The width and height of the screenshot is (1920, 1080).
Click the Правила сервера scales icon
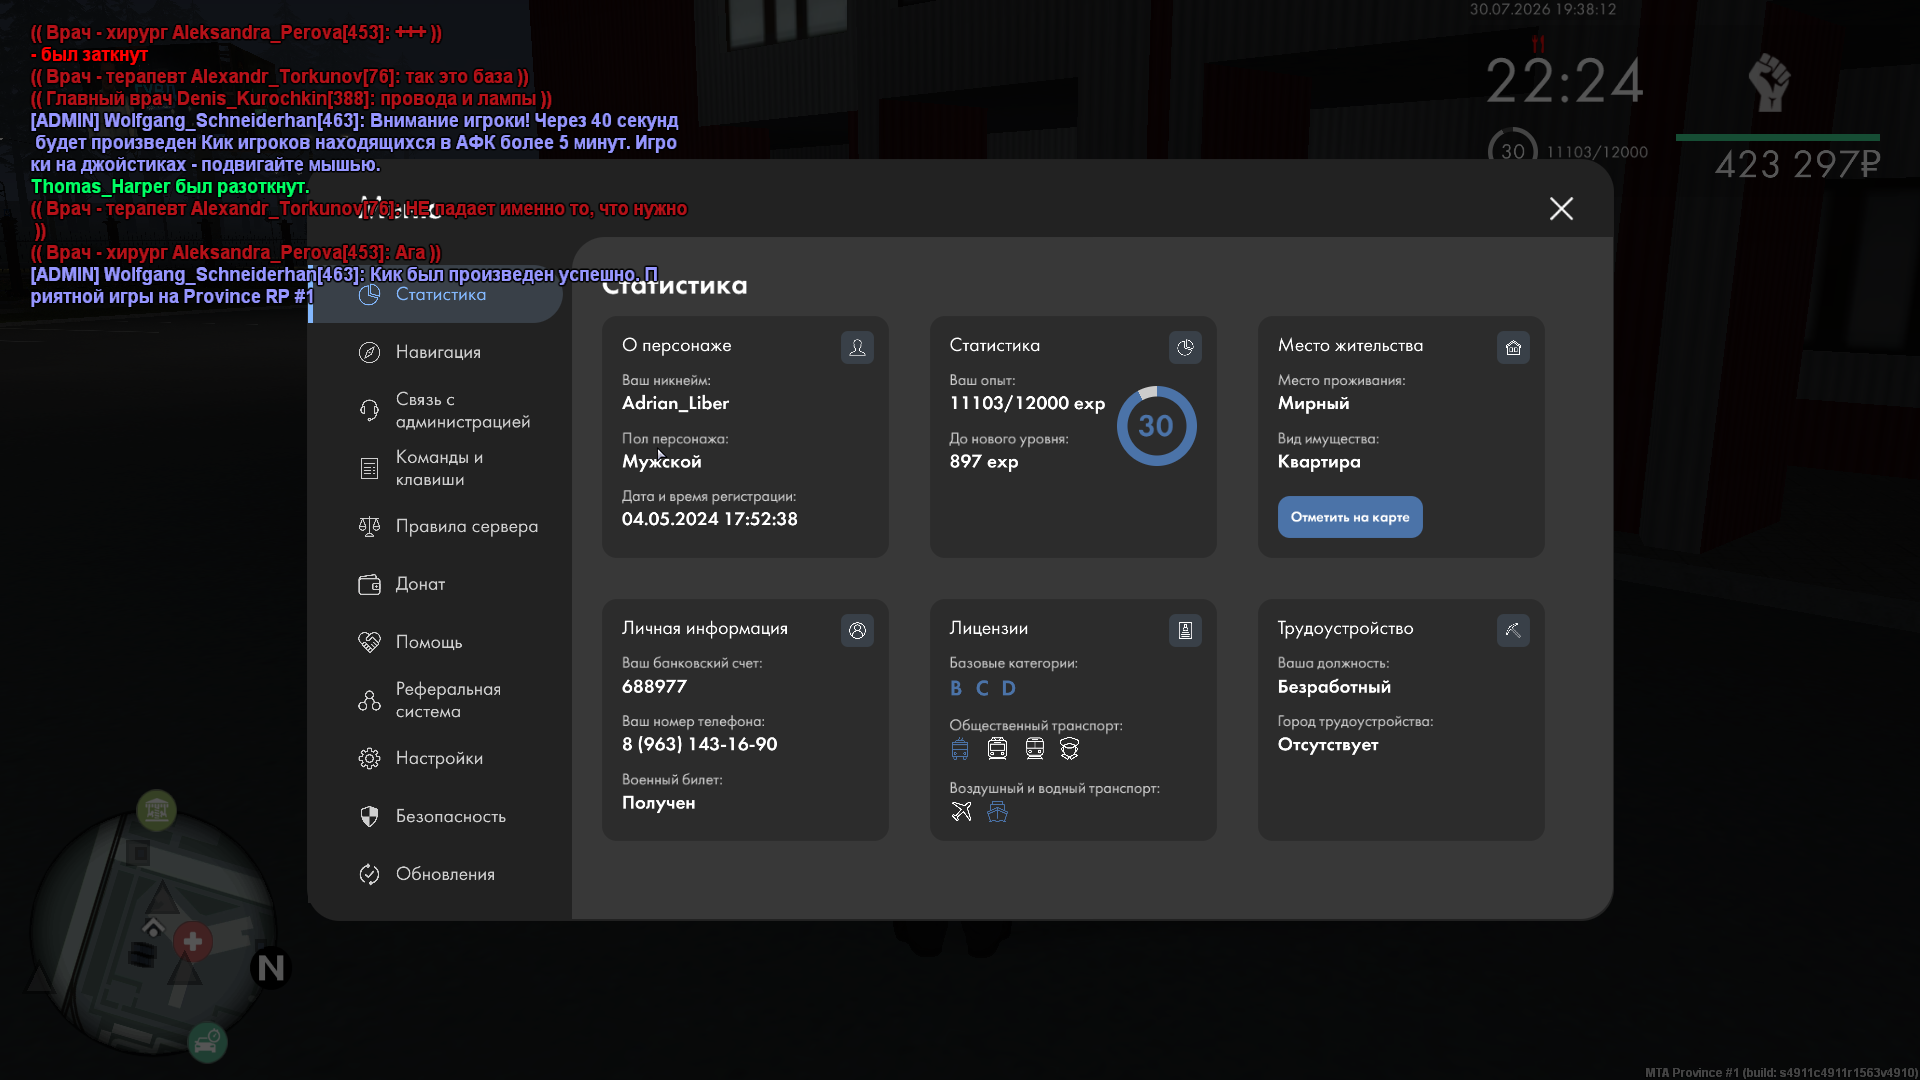click(x=369, y=526)
